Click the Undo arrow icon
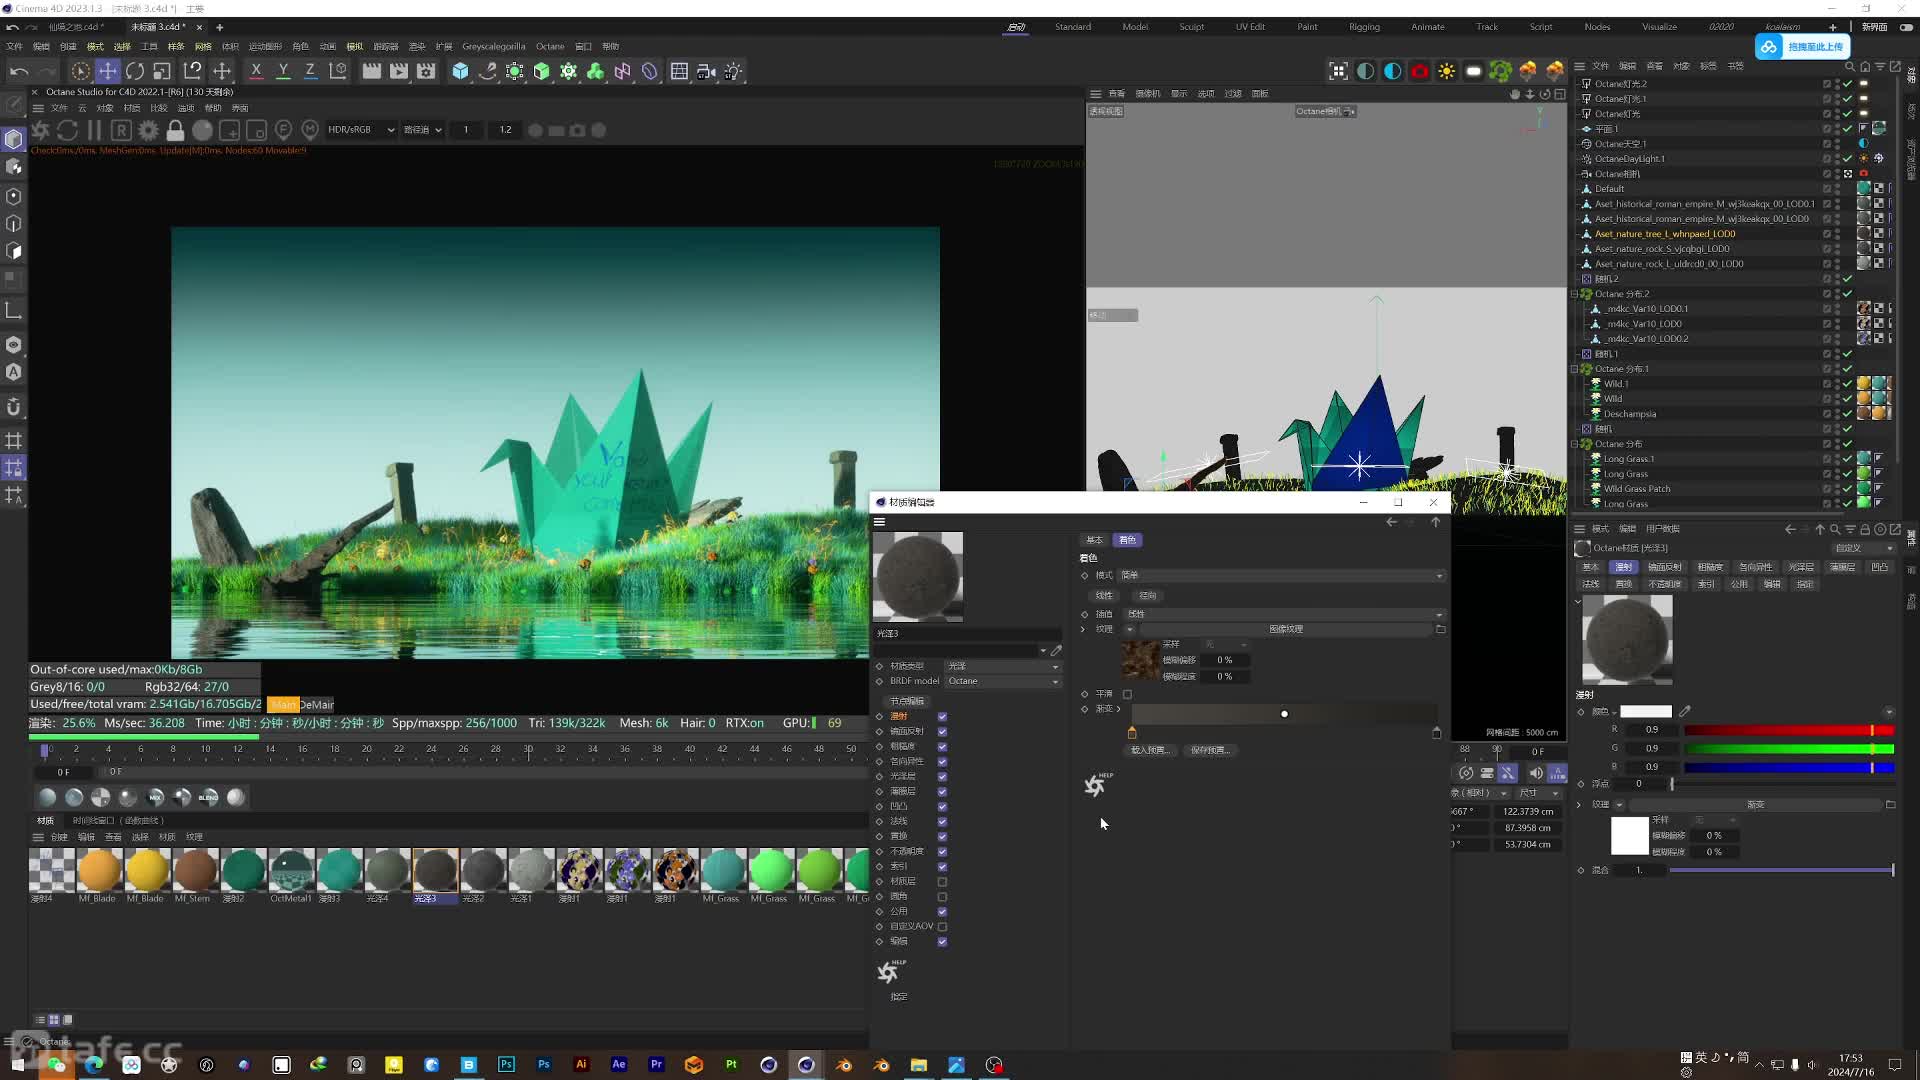 point(19,71)
